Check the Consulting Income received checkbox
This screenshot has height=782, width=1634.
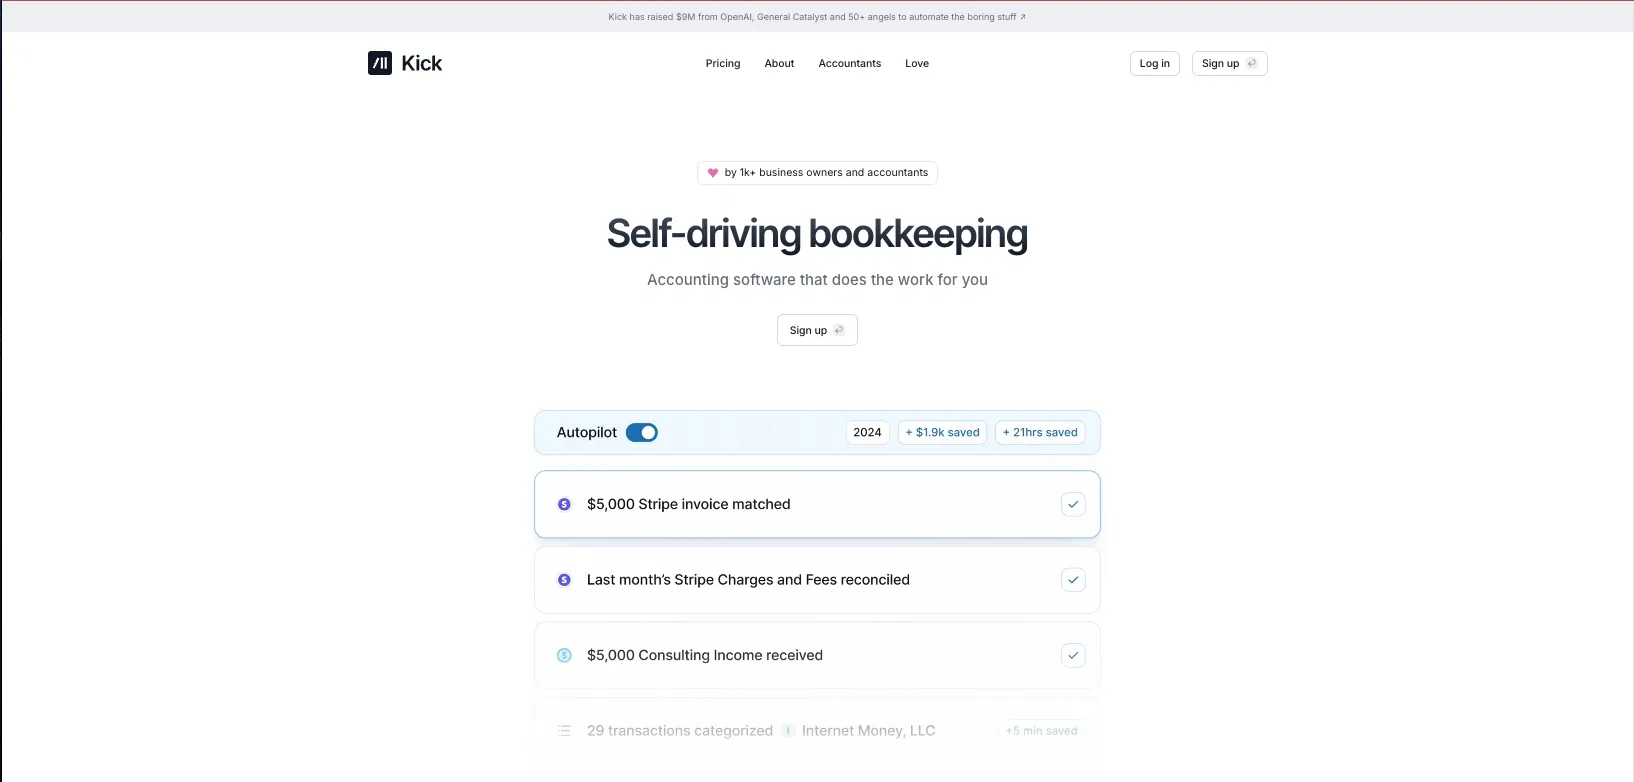tap(1072, 656)
